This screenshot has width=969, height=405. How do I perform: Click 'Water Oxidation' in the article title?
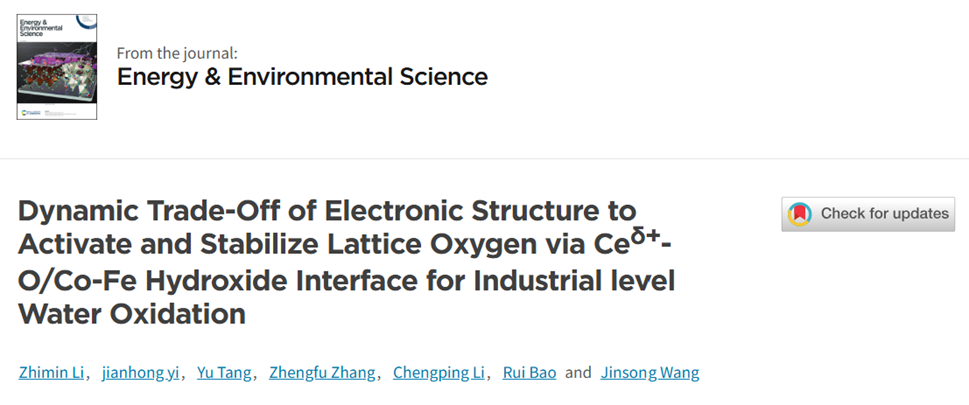tap(132, 314)
